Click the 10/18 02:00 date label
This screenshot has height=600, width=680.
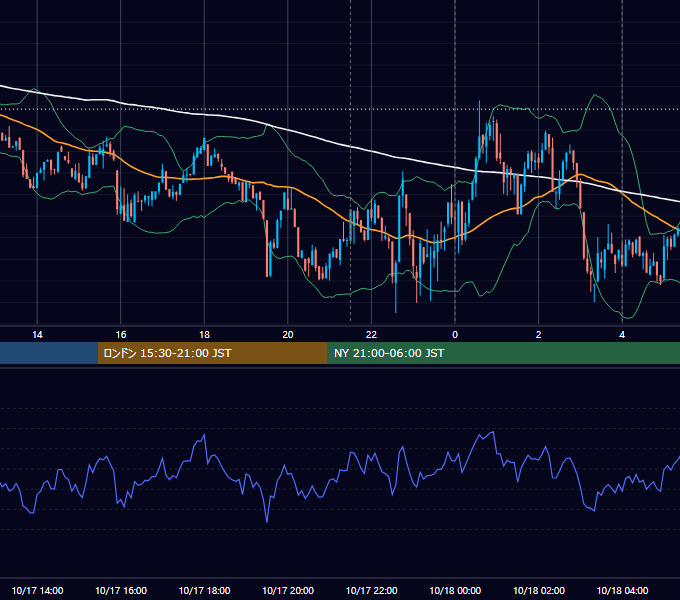(539, 590)
